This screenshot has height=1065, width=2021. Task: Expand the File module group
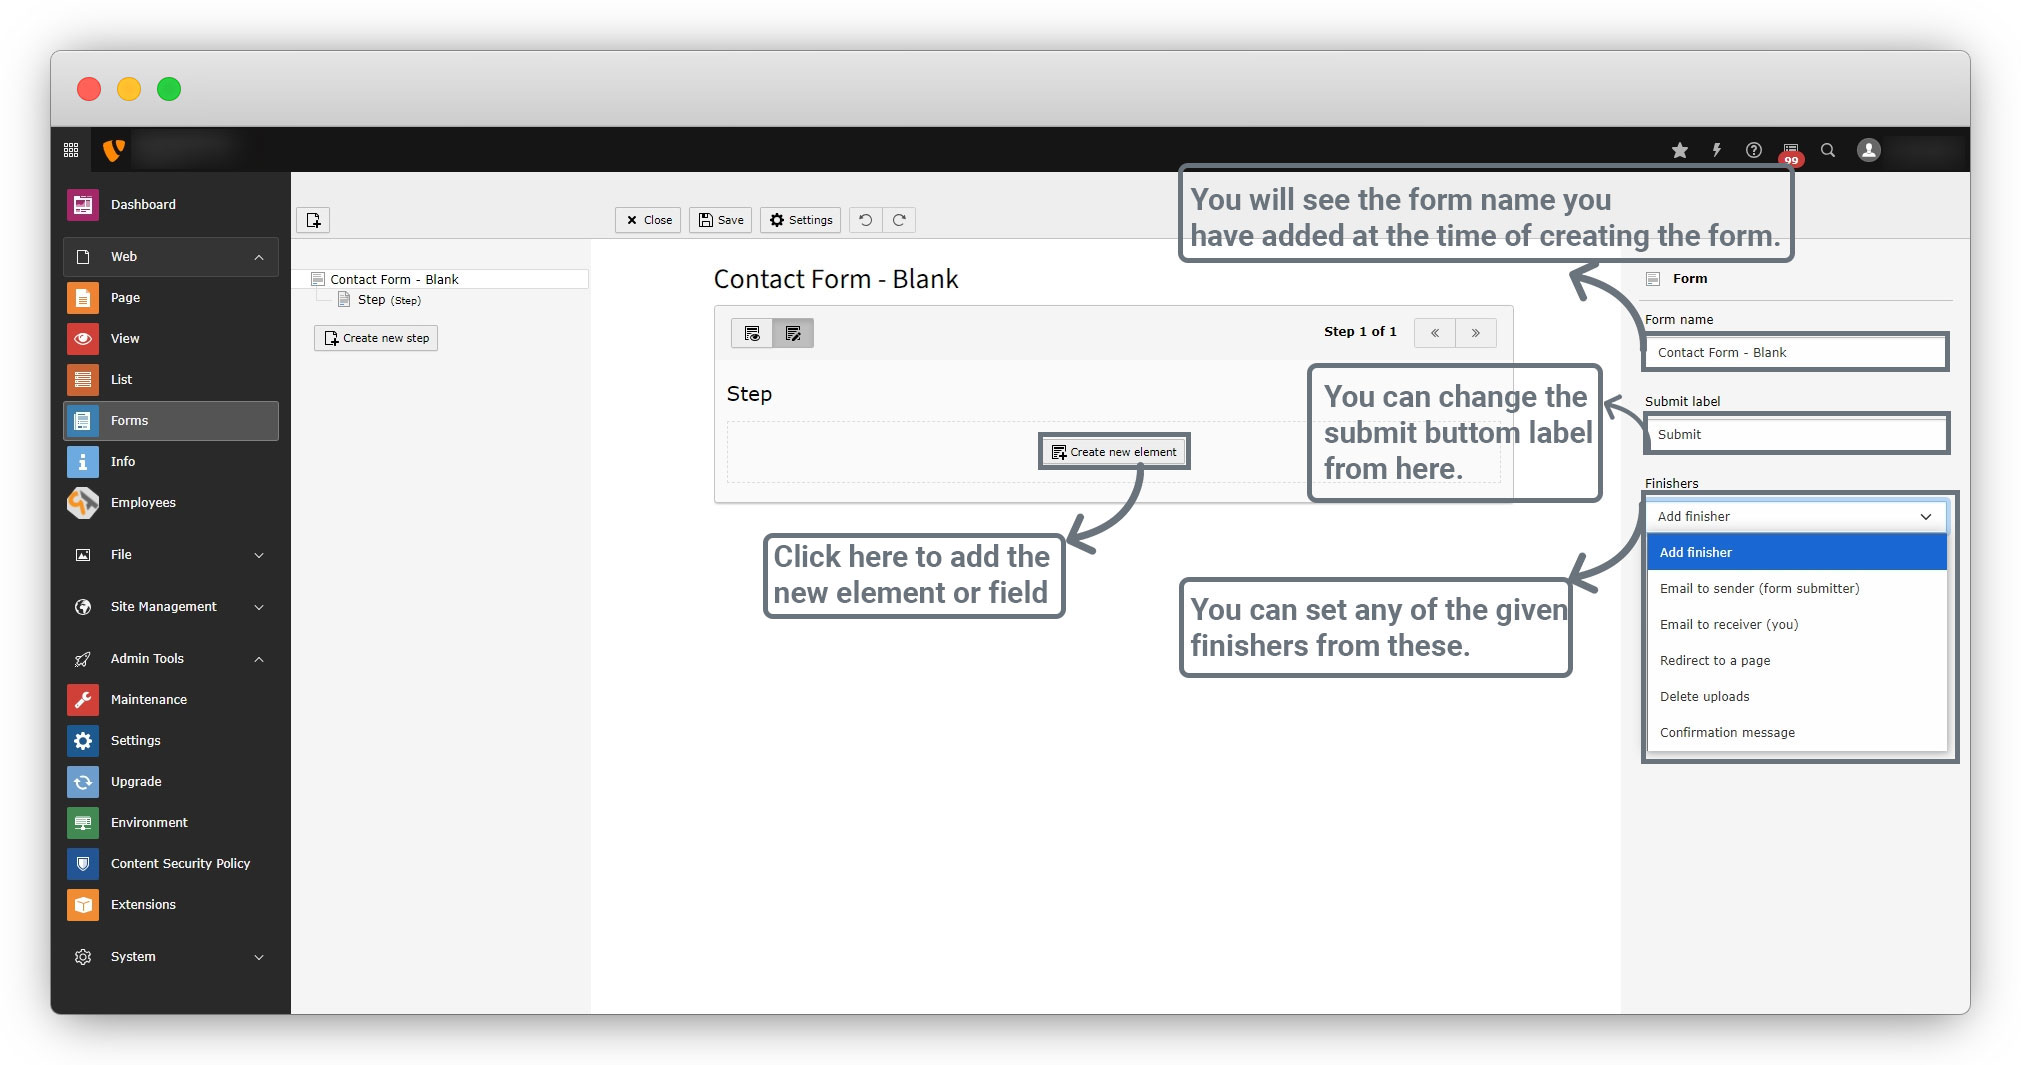click(x=259, y=555)
